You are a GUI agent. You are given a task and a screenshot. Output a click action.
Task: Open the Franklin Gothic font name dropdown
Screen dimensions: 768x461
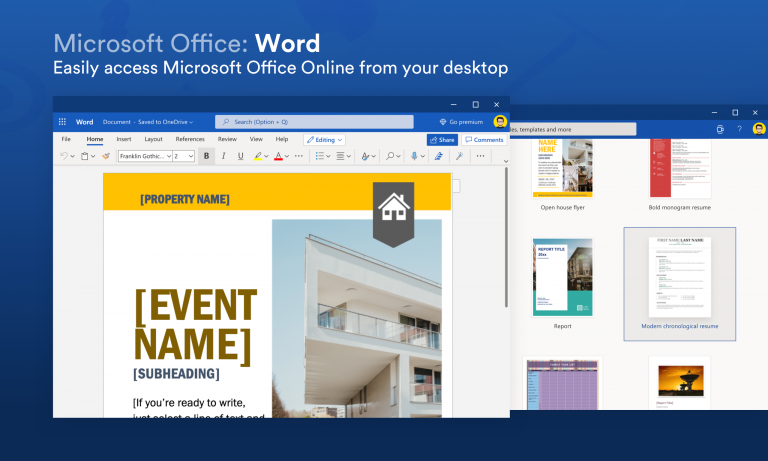pyautogui.click(x=143, y=156)
